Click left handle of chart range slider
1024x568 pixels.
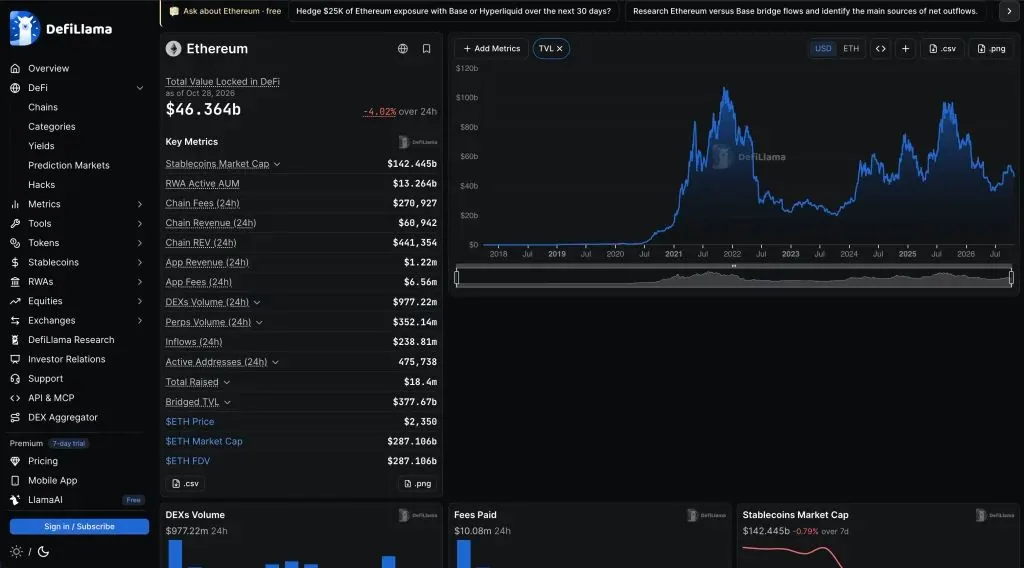tap(456, 278)
